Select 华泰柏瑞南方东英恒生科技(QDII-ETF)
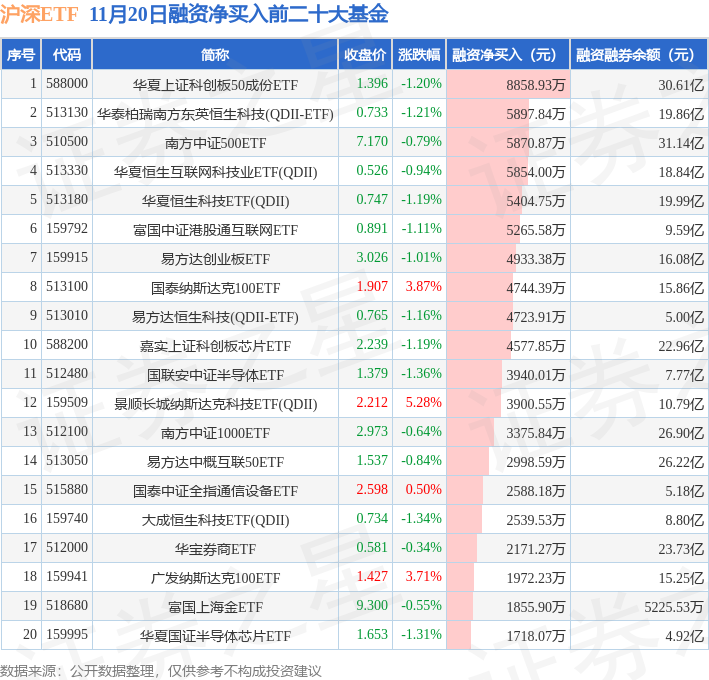 tap(215, 114)
